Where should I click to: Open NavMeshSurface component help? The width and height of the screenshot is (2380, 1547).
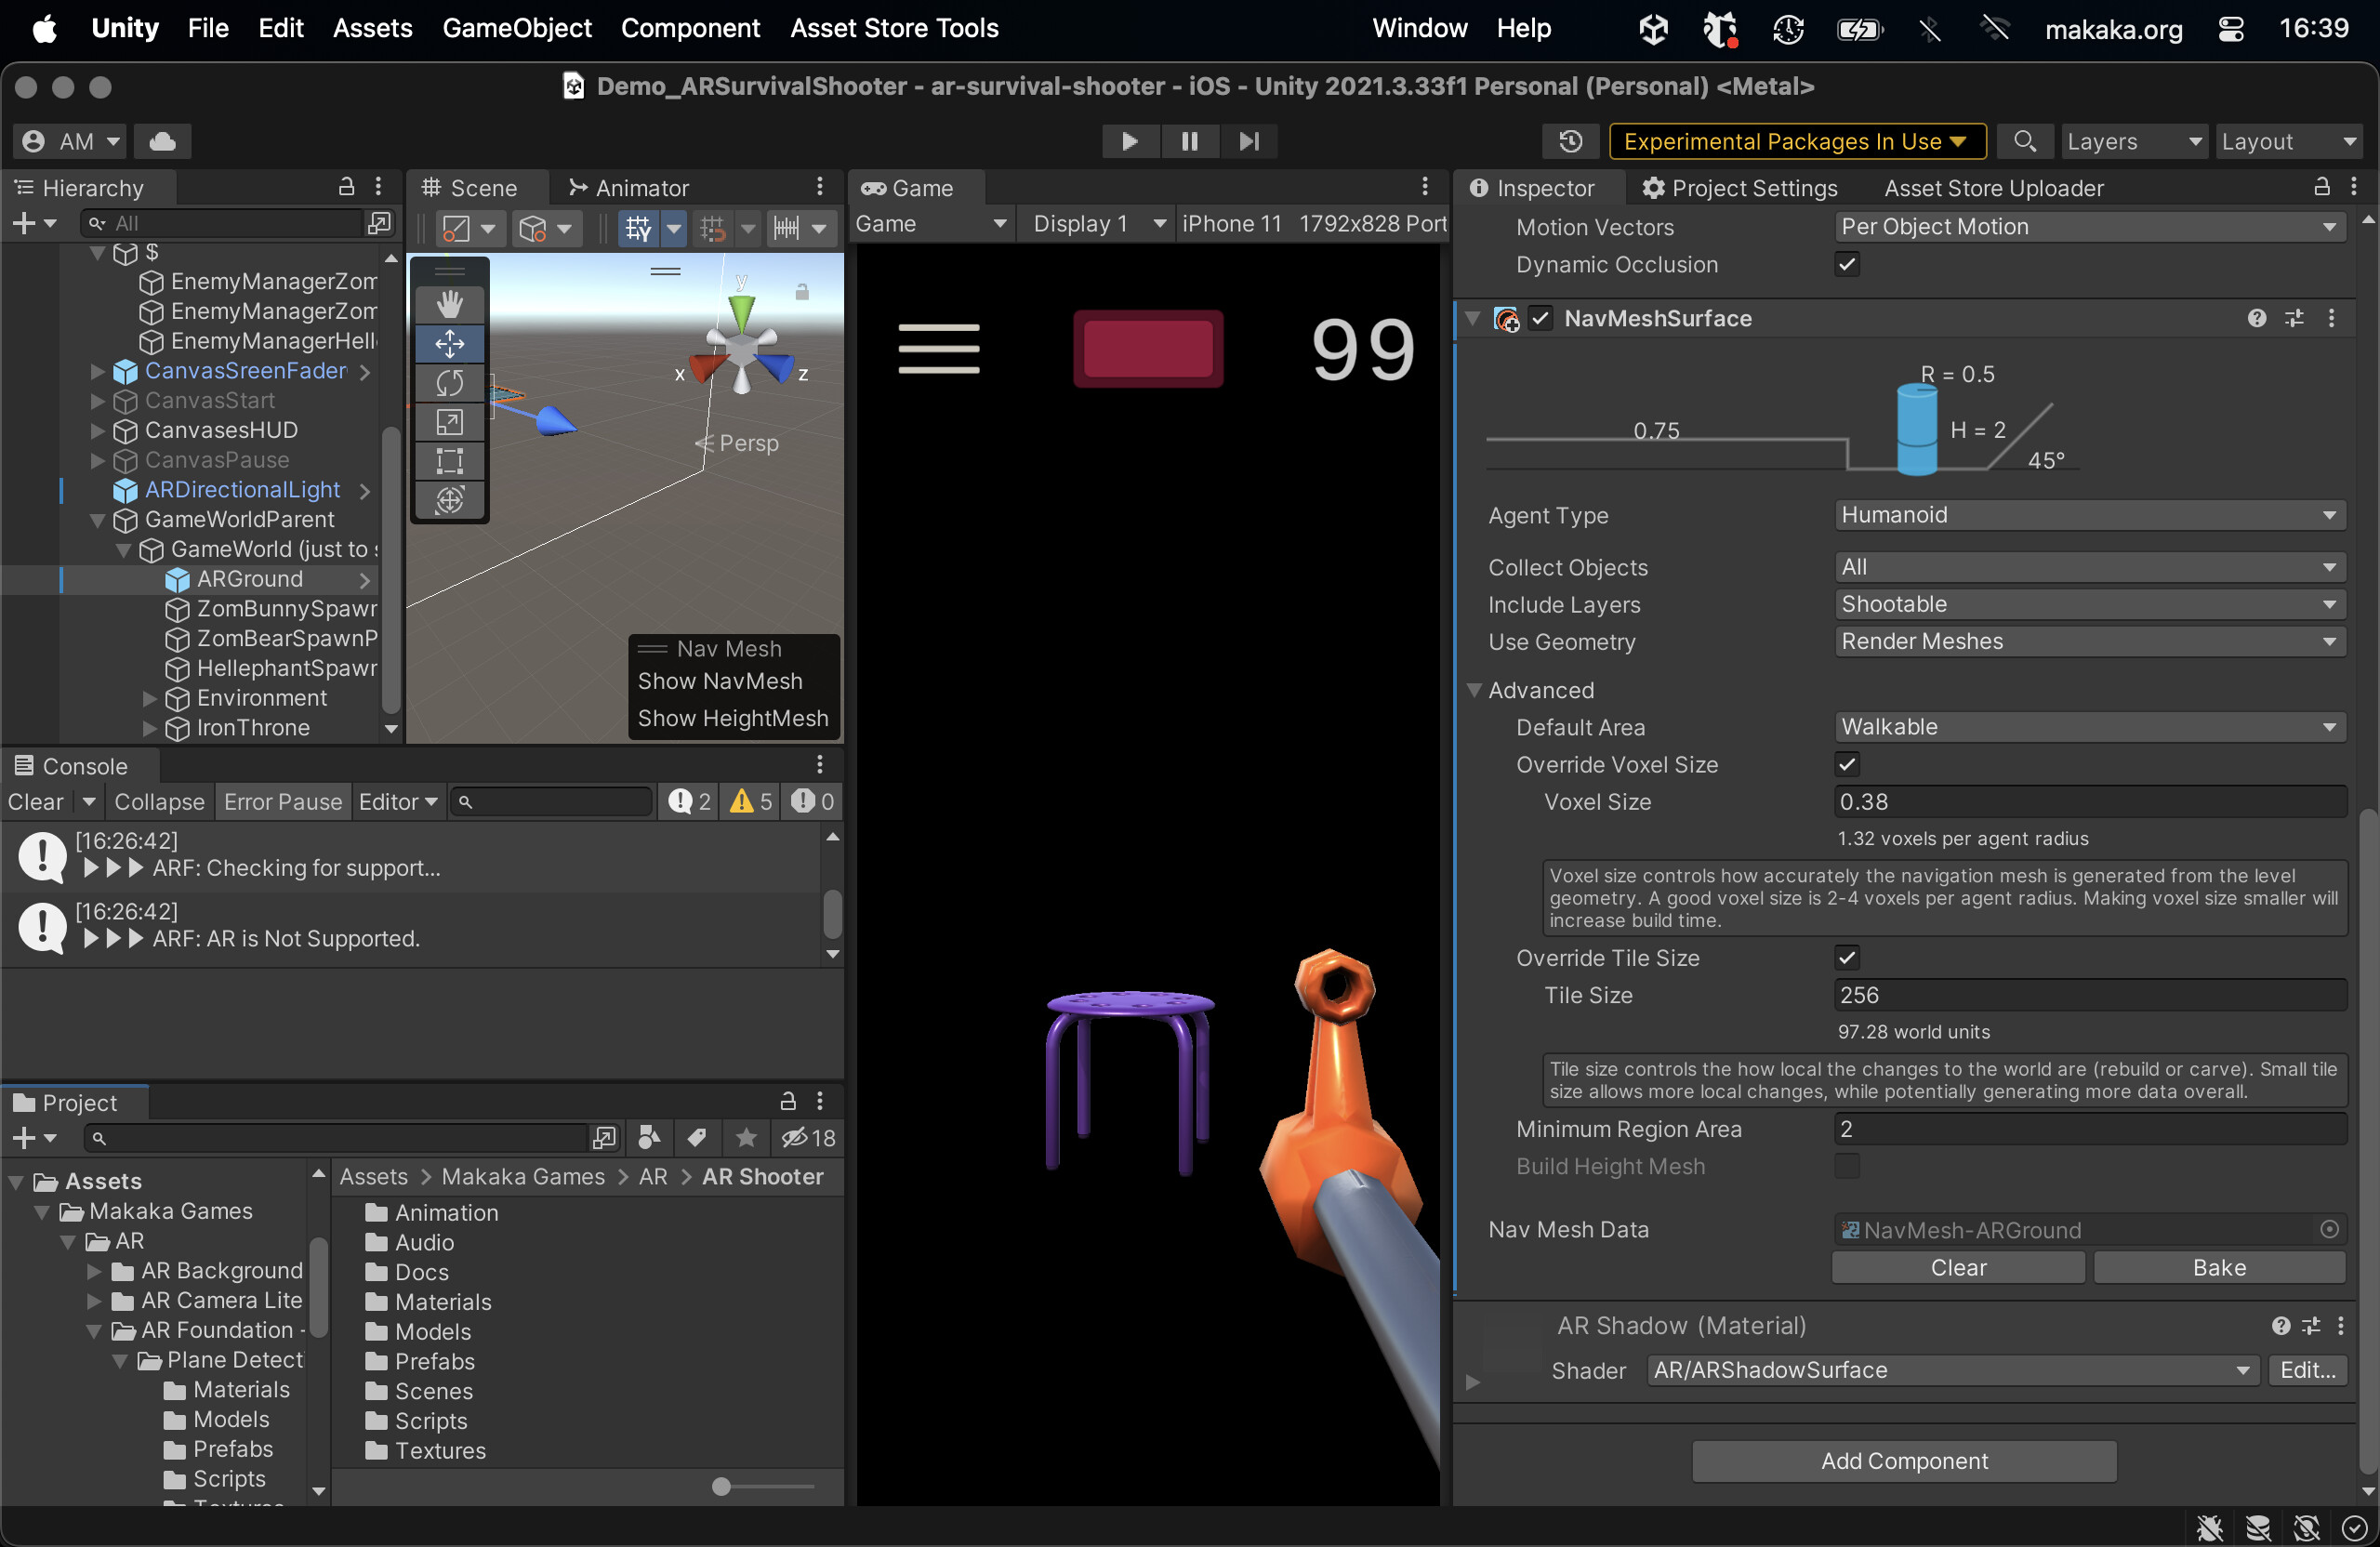[2256, 318]
